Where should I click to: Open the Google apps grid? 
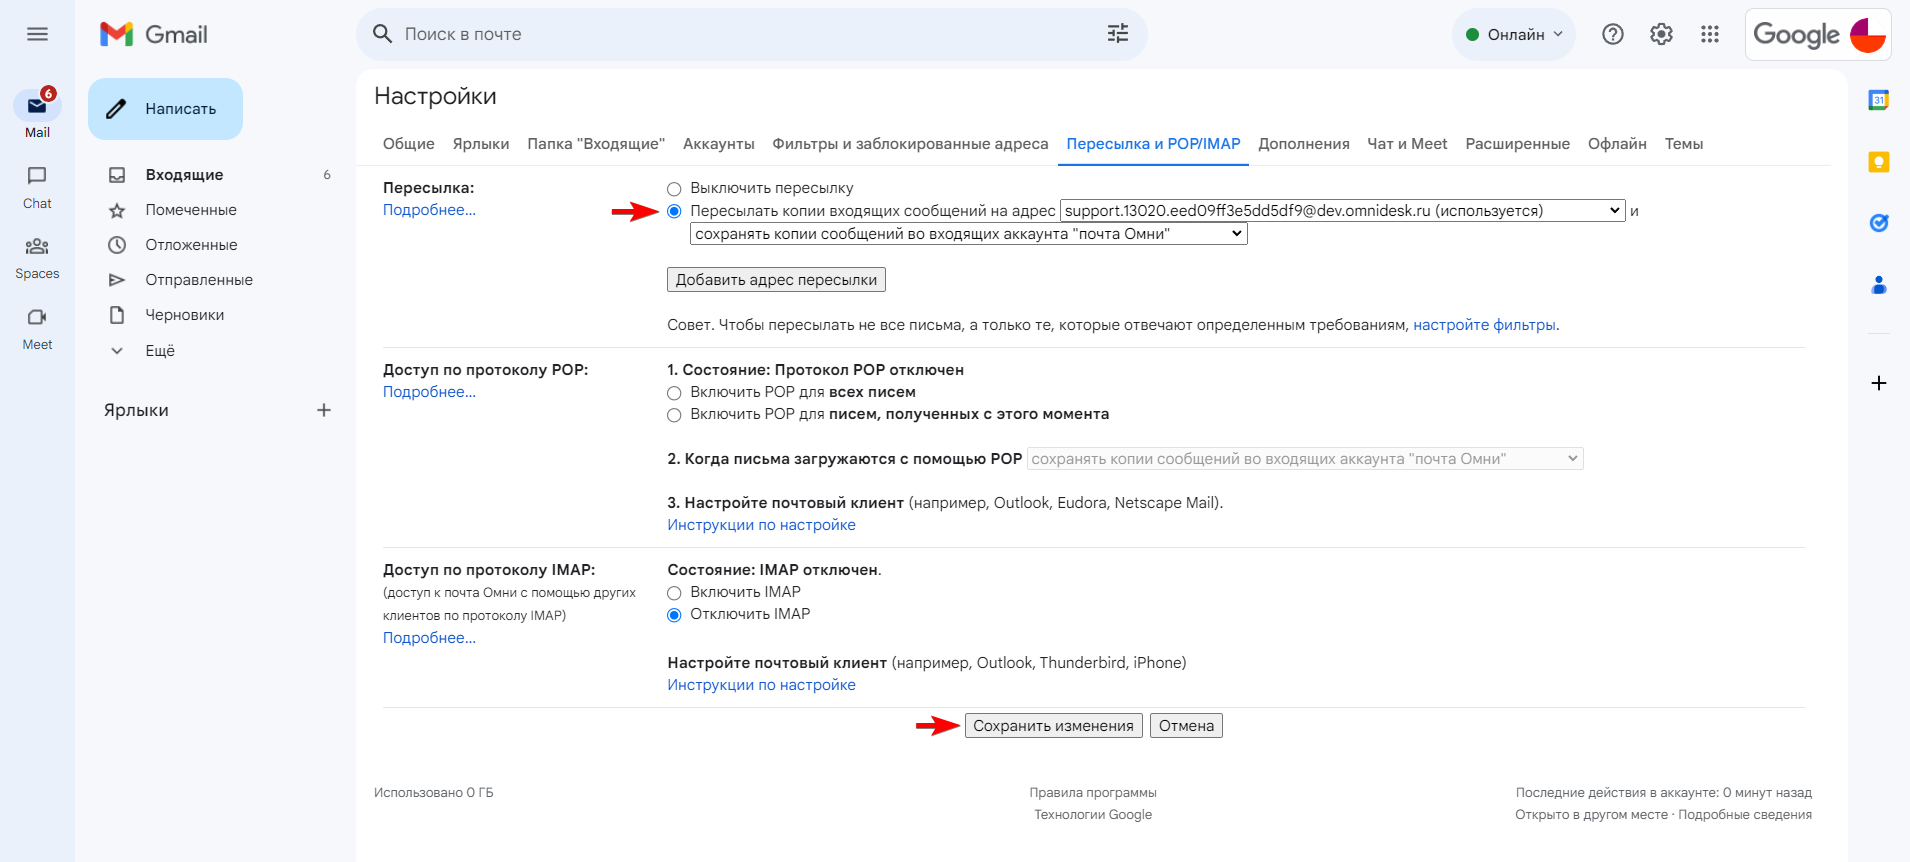tap(1710, 34)
